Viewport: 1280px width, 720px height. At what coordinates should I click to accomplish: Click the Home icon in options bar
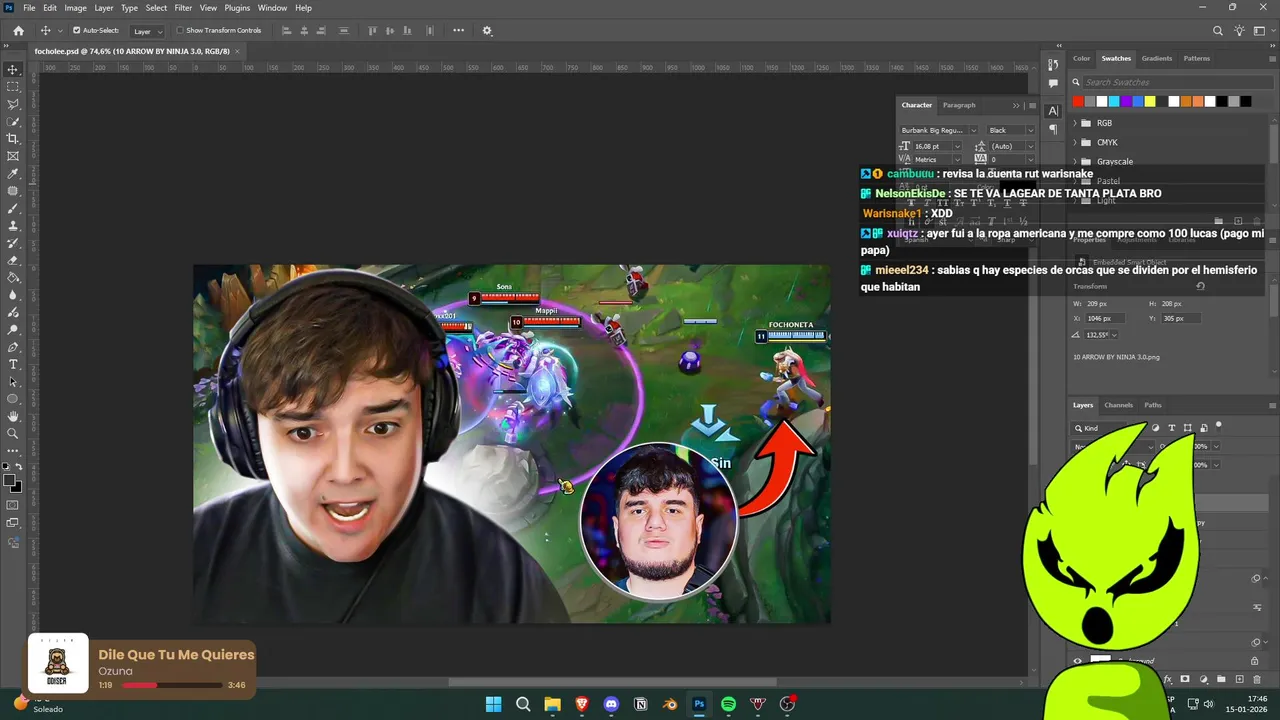point(18,31)
